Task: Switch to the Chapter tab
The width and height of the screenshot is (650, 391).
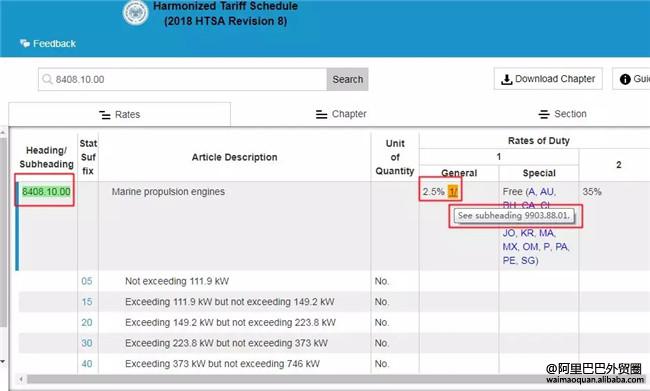Action: 341,114
